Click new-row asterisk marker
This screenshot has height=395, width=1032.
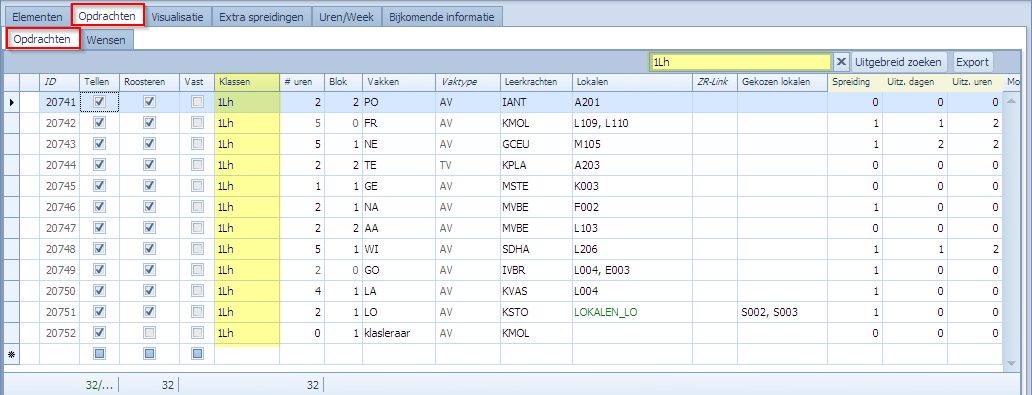[11, 354]
